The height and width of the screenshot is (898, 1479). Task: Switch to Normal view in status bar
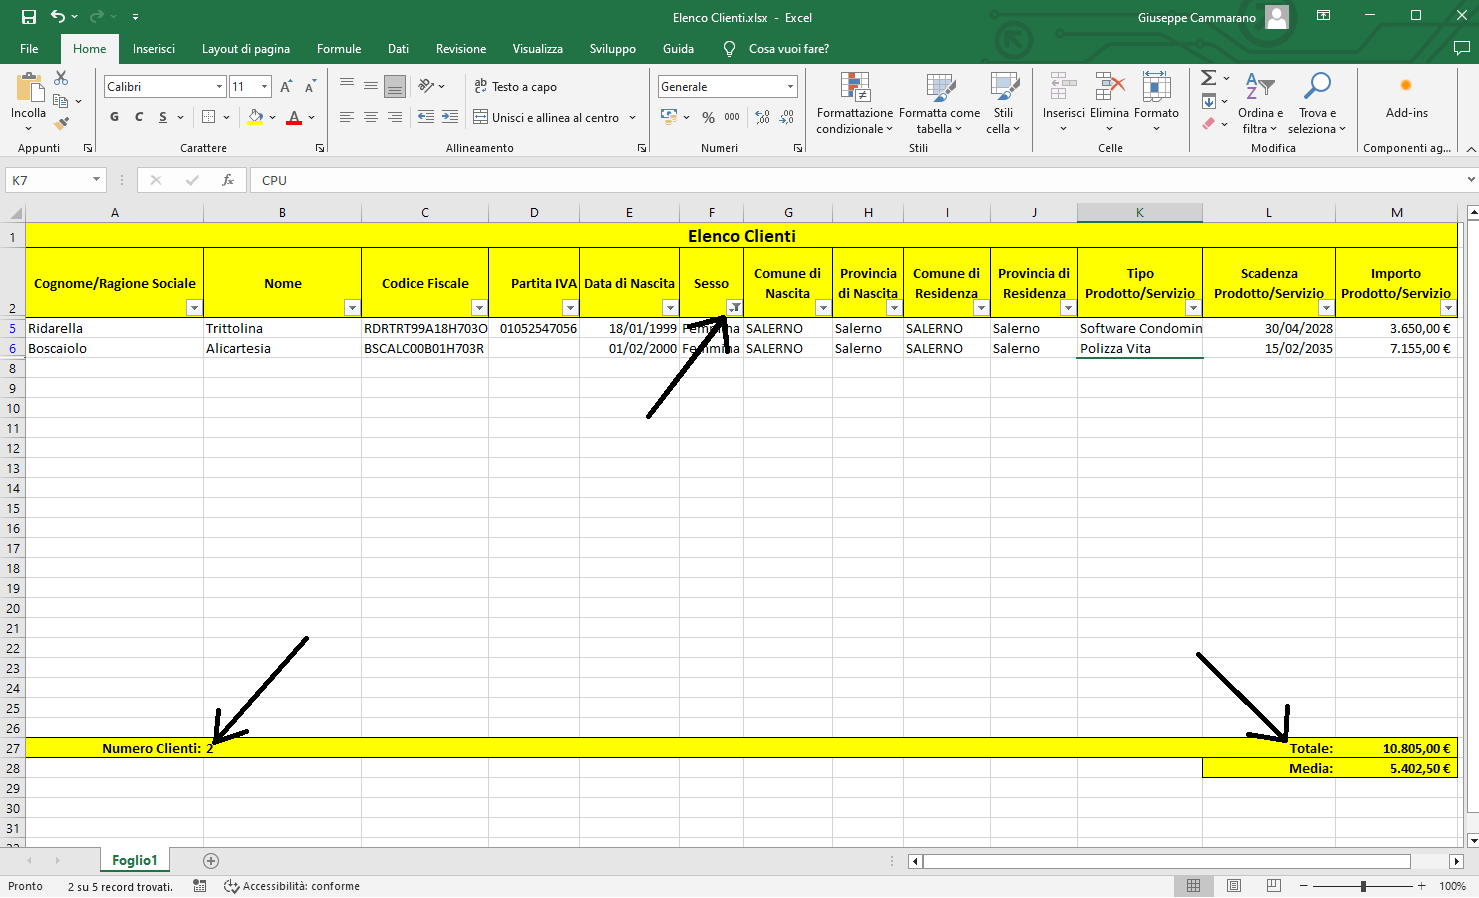1193,886
